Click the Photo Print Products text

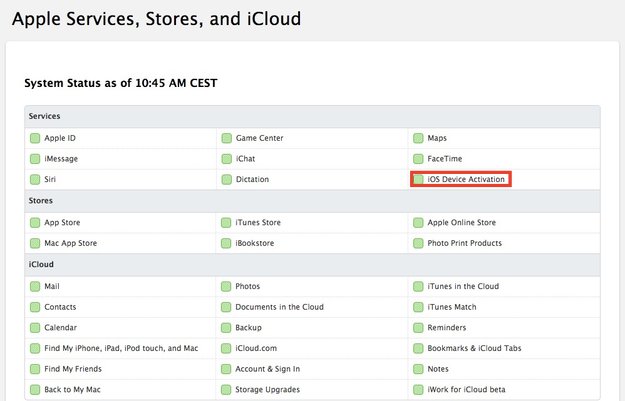464,243
